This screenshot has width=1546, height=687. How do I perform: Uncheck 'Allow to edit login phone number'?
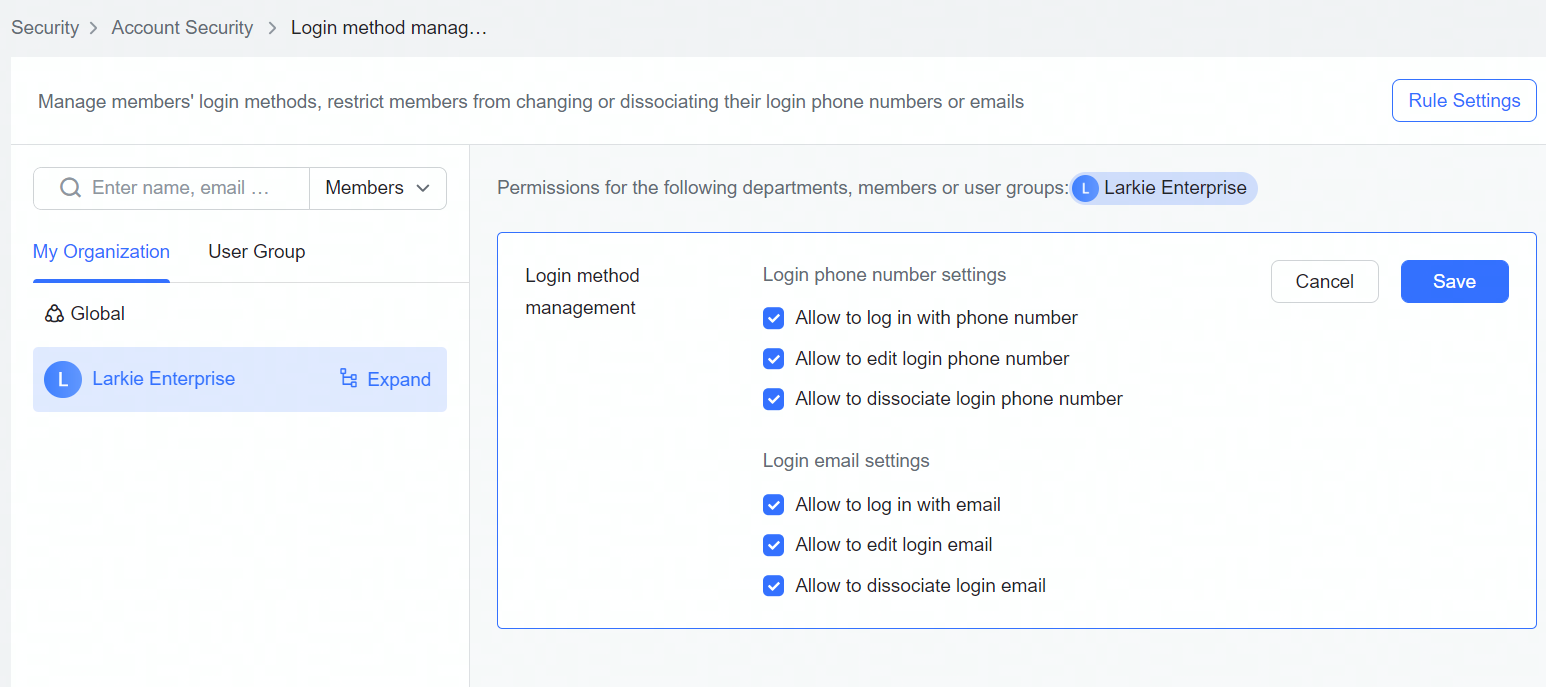click(773, 358)
